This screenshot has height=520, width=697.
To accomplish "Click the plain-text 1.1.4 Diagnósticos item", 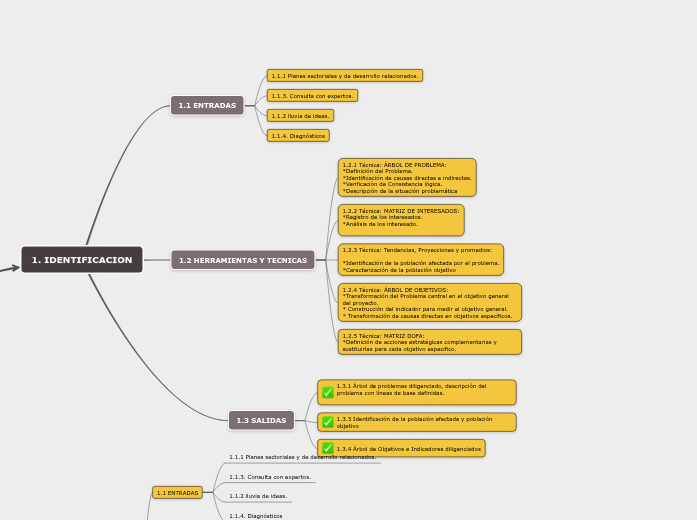I will click(x=256, y=516).
